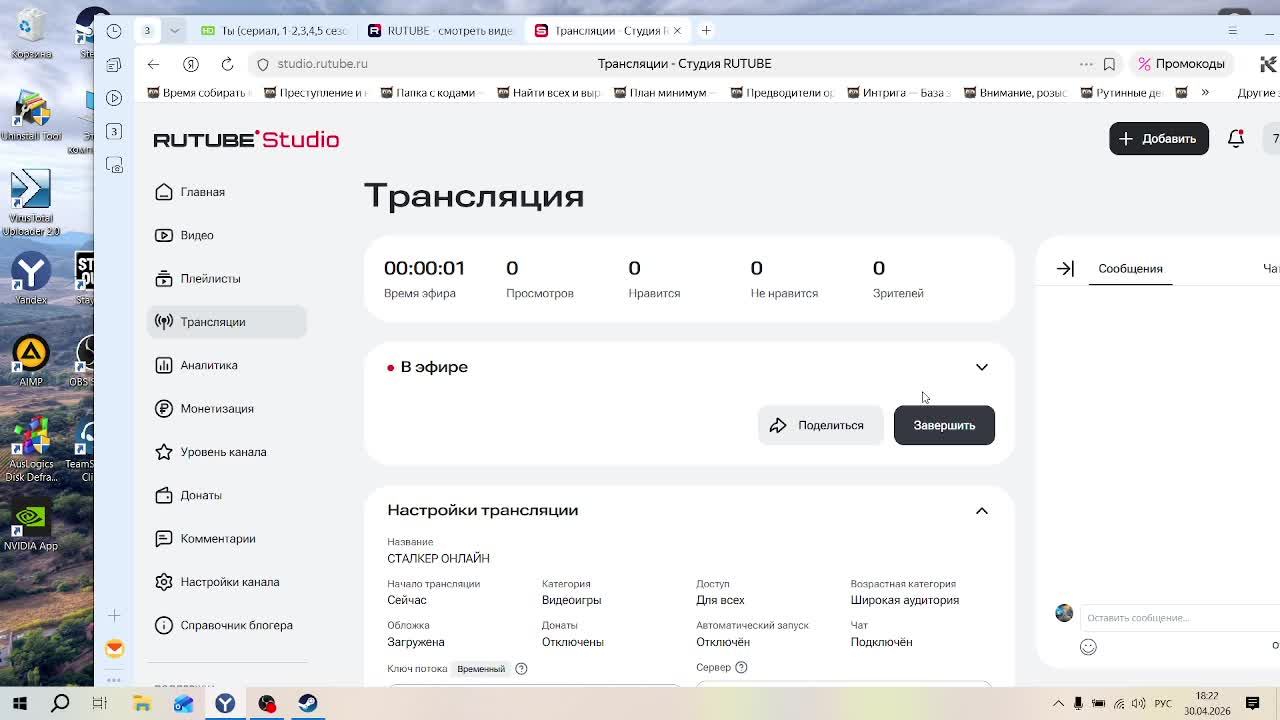Click the Для всех access value
The width and height of the screenshot is (1280, 720).
tap(720, 600)
